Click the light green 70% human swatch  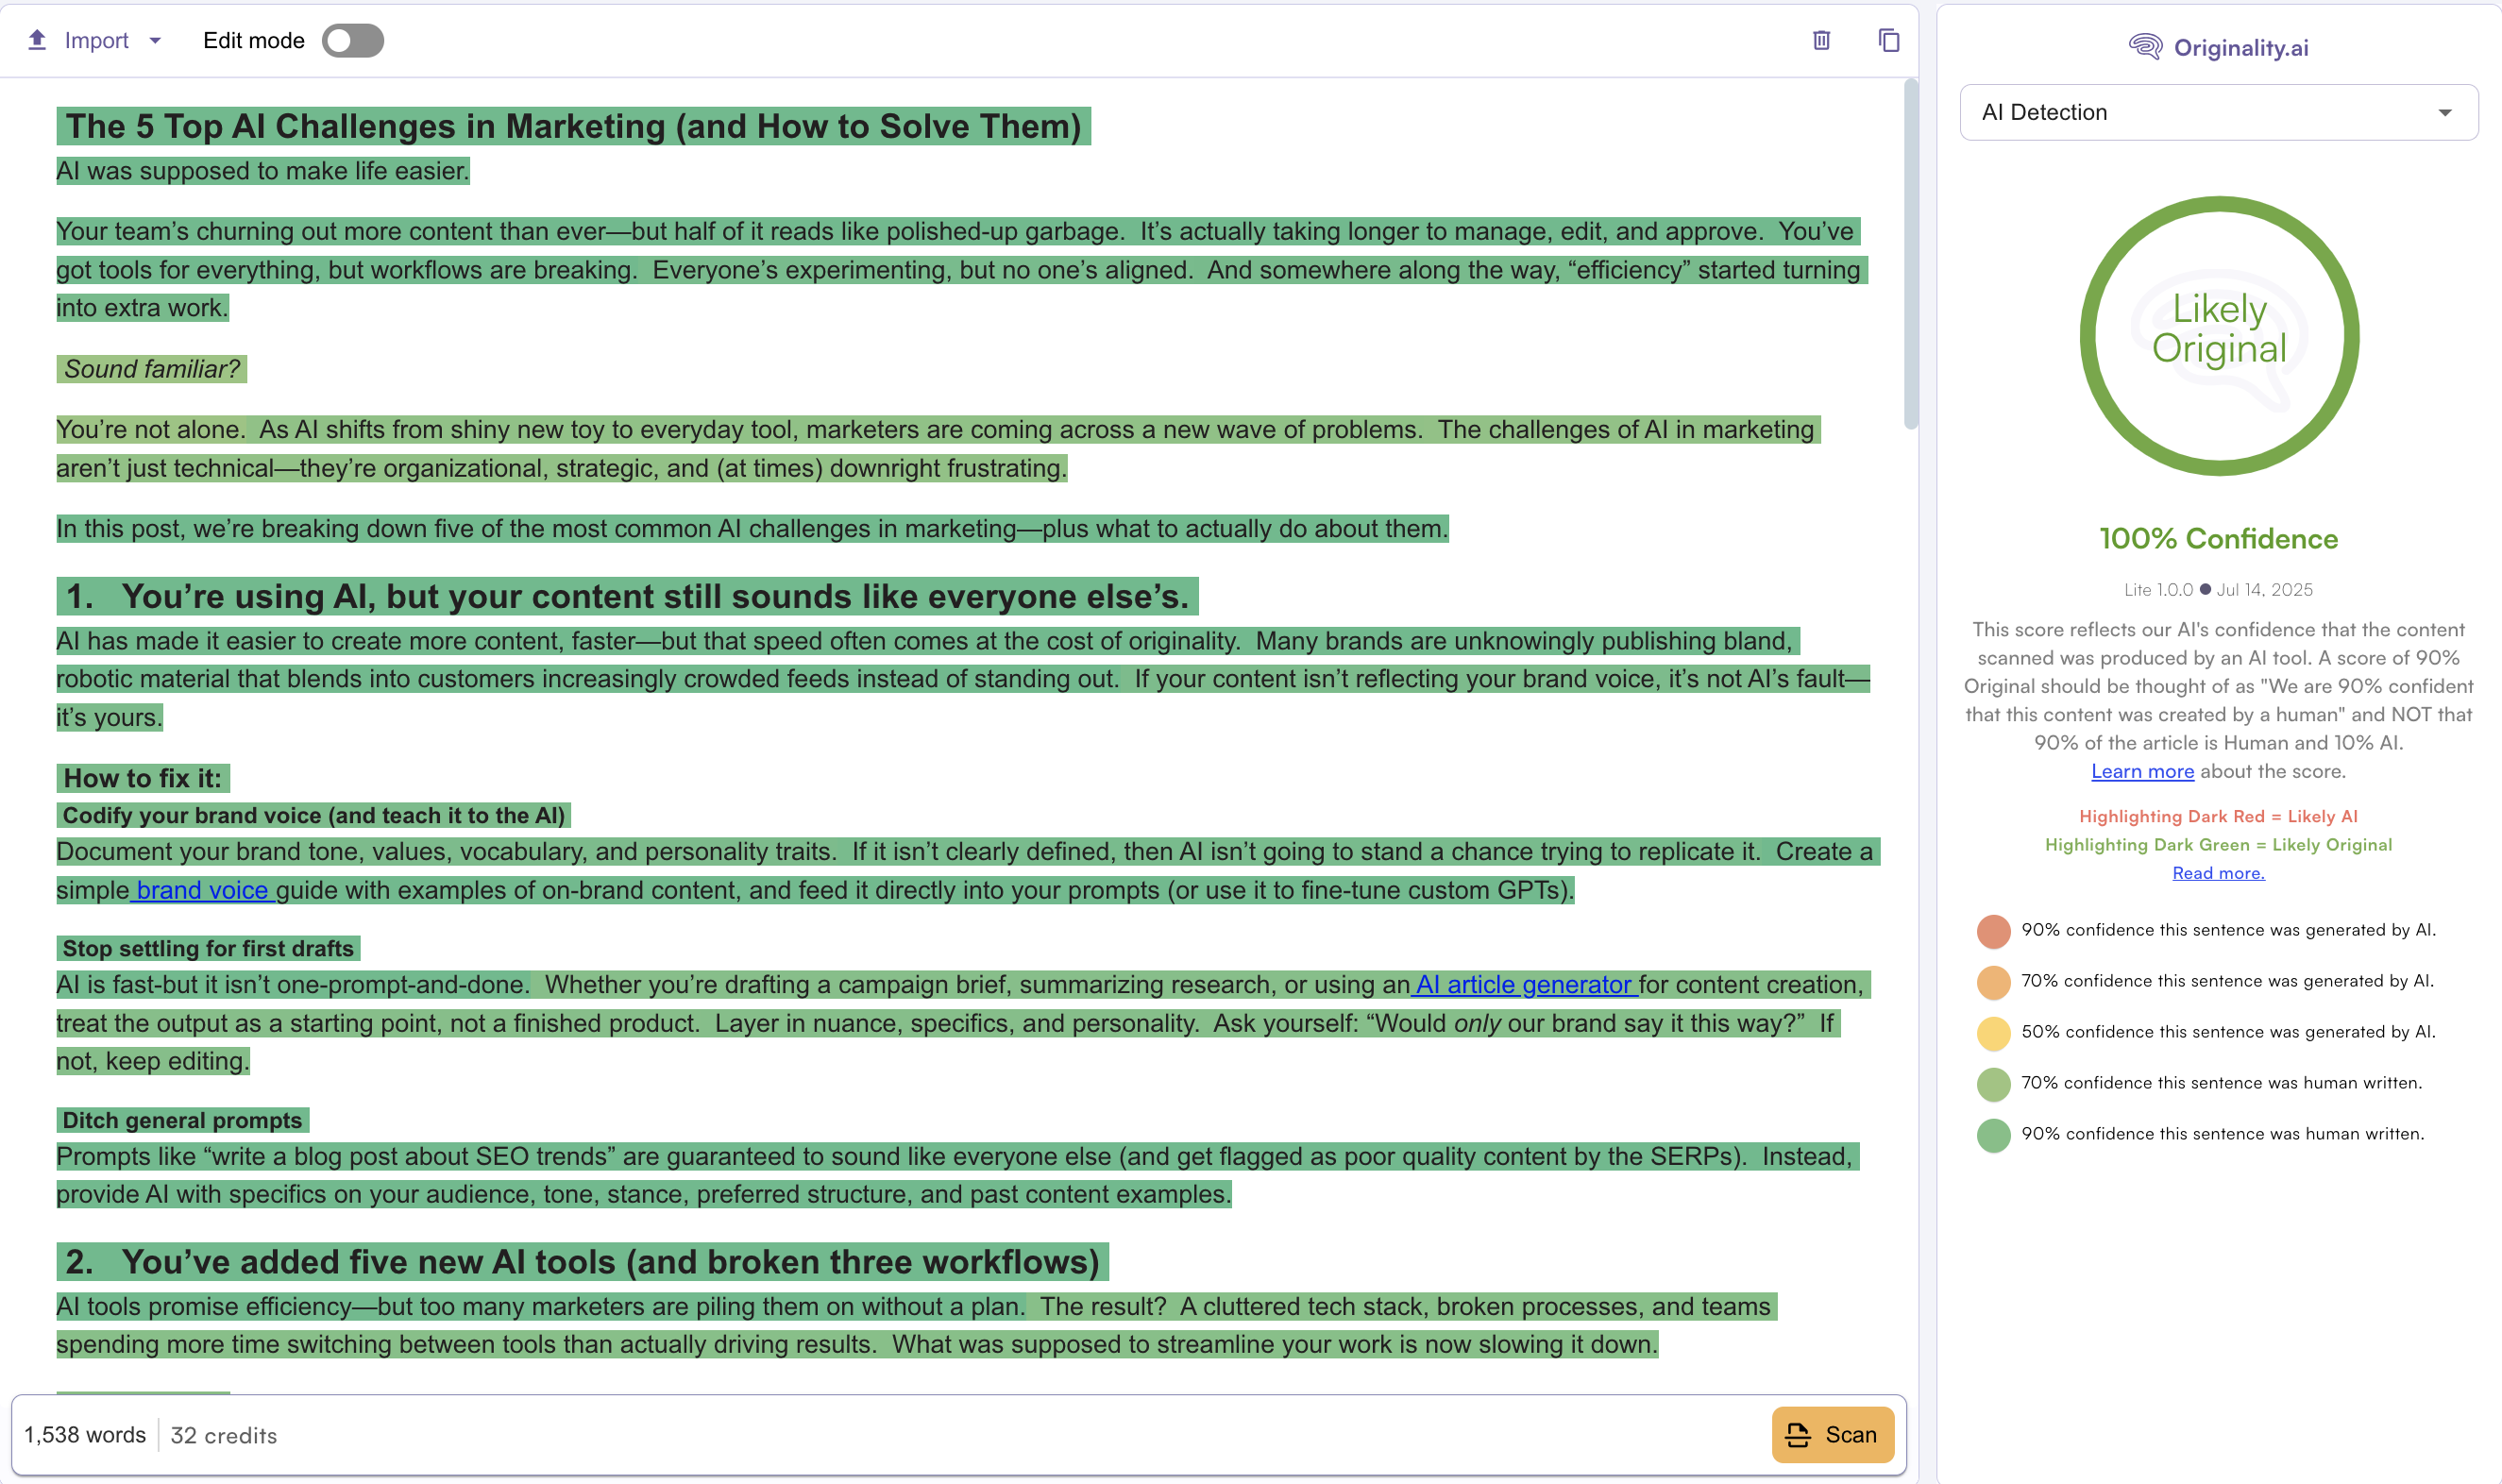pyautogui.click(x=1993, y=1084)
